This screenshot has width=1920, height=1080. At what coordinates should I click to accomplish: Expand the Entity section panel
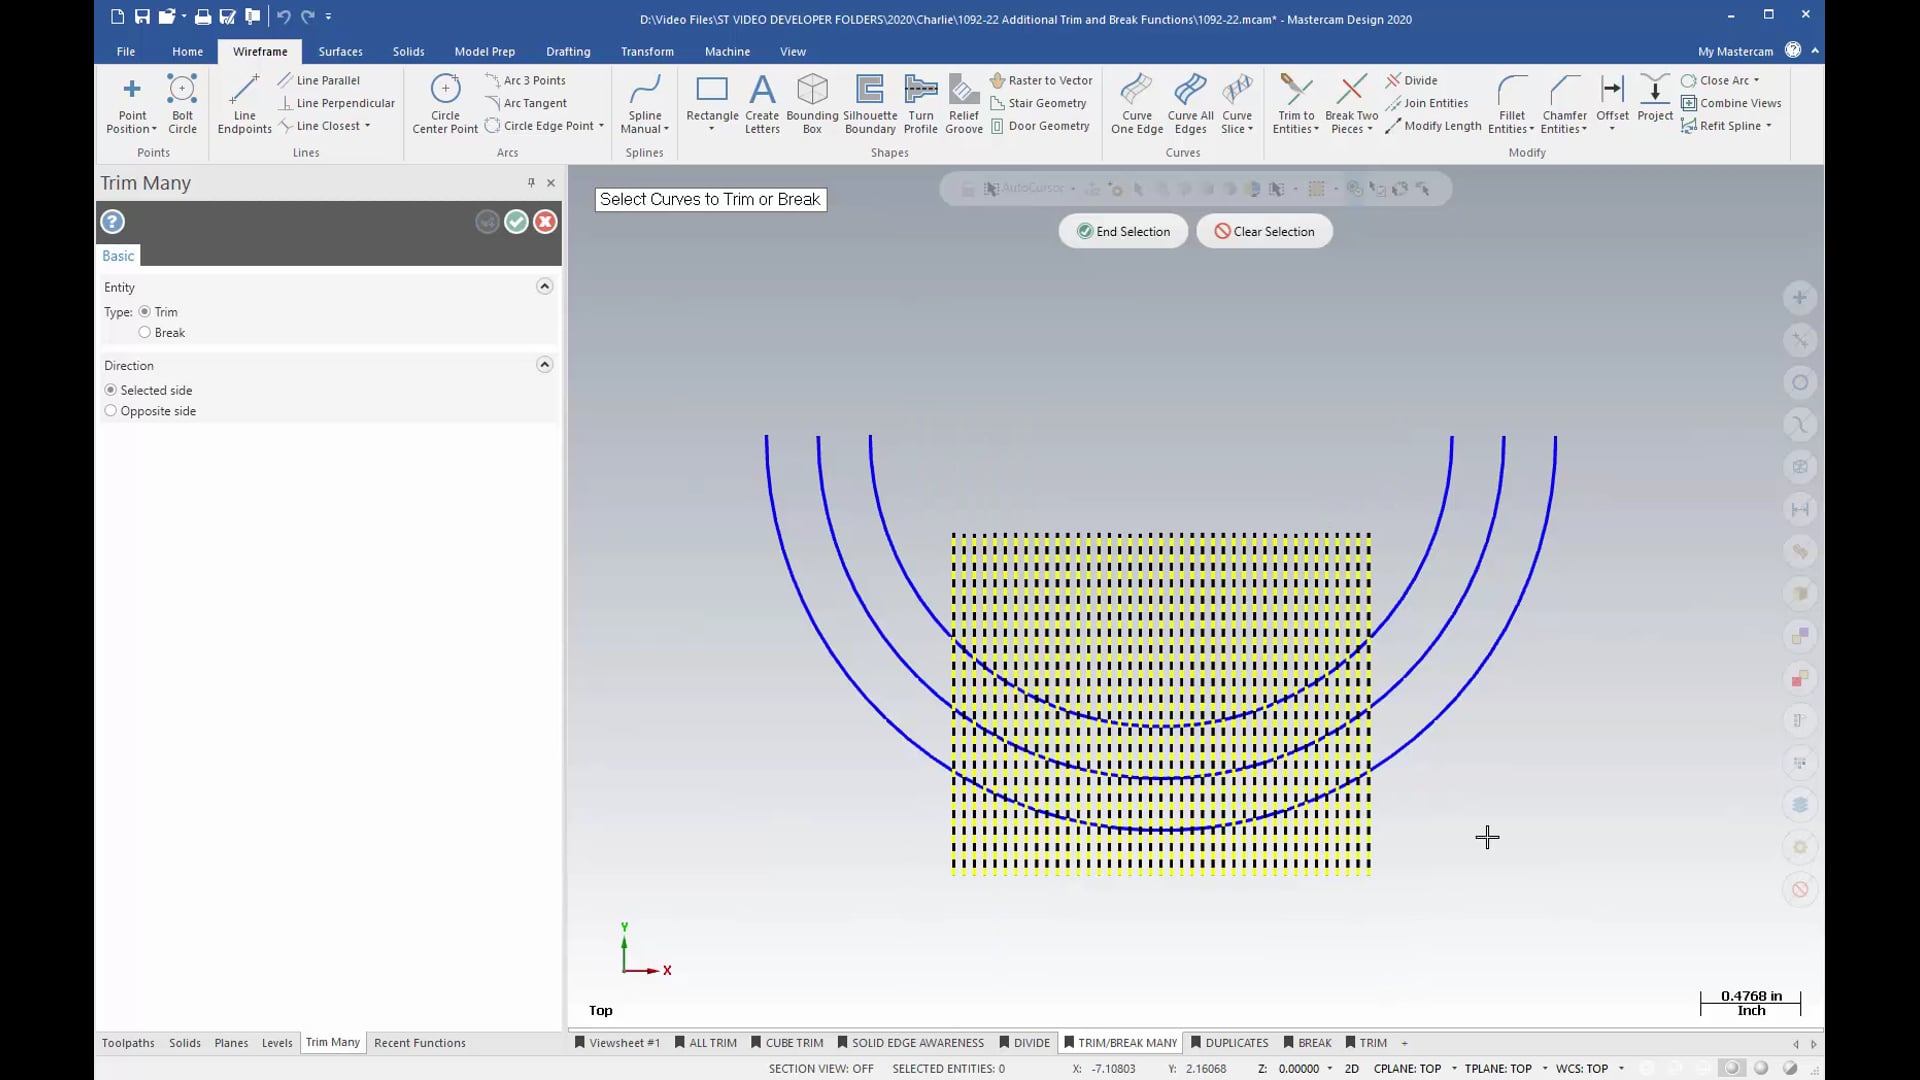(x=545, y=286)
